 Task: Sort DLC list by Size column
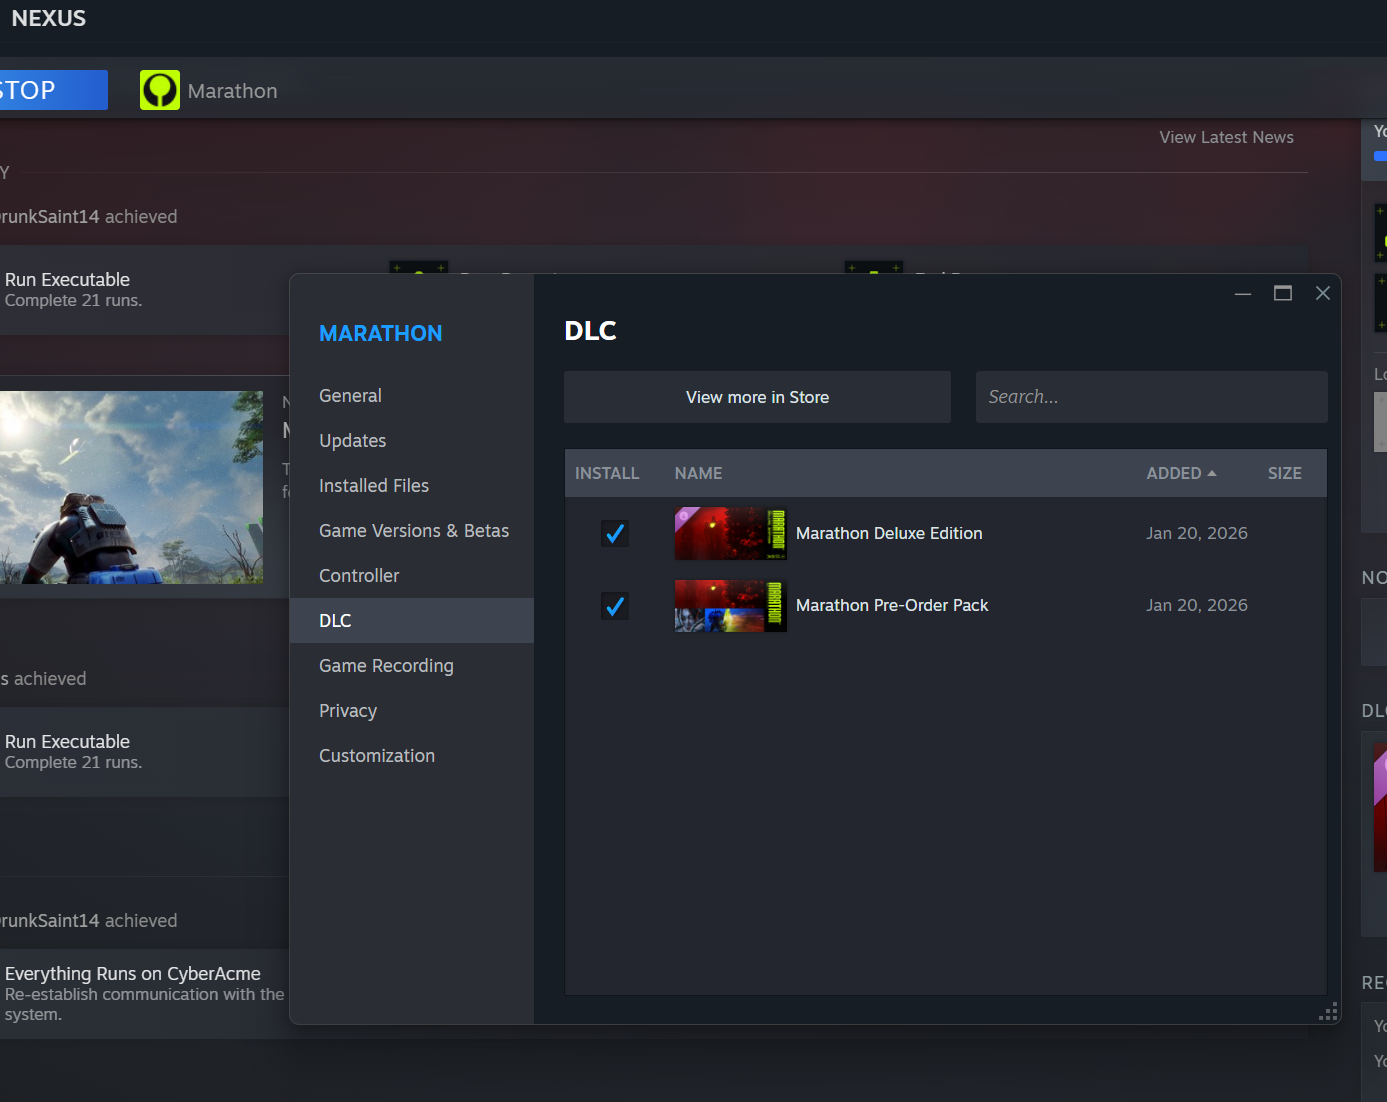[1284, 473]
